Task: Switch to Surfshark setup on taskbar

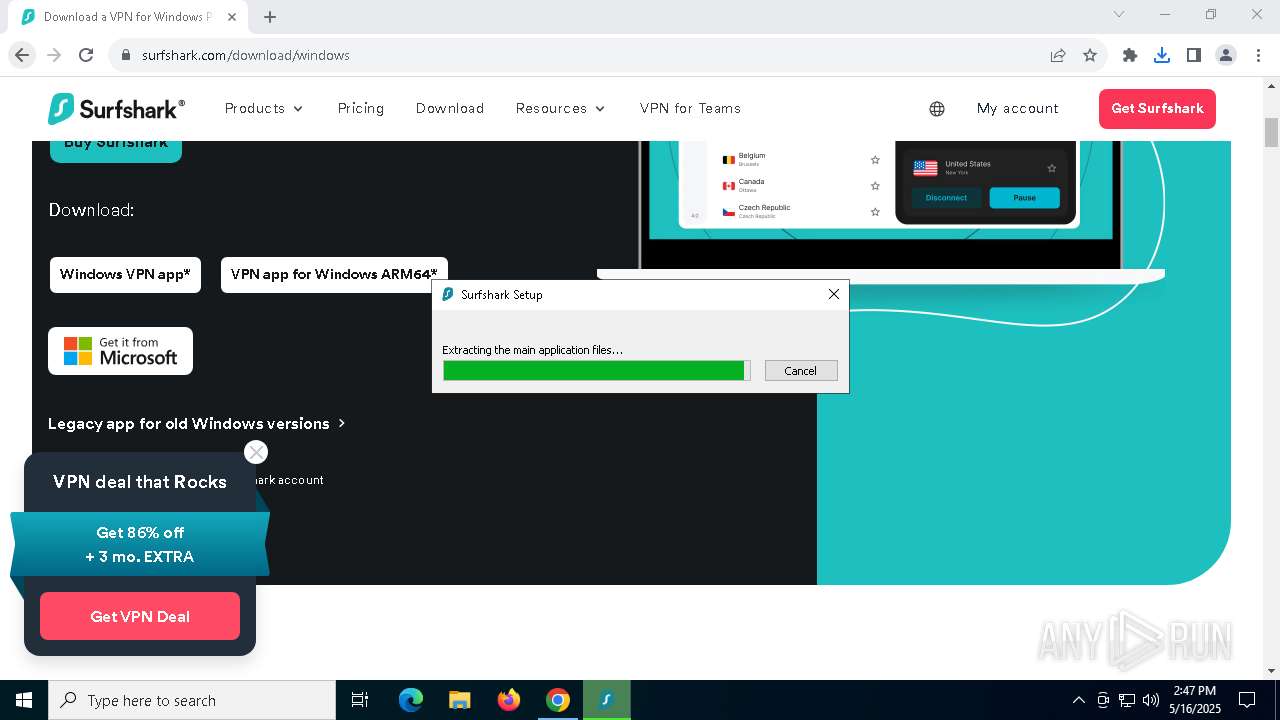Action: click(x=607, y=700)
